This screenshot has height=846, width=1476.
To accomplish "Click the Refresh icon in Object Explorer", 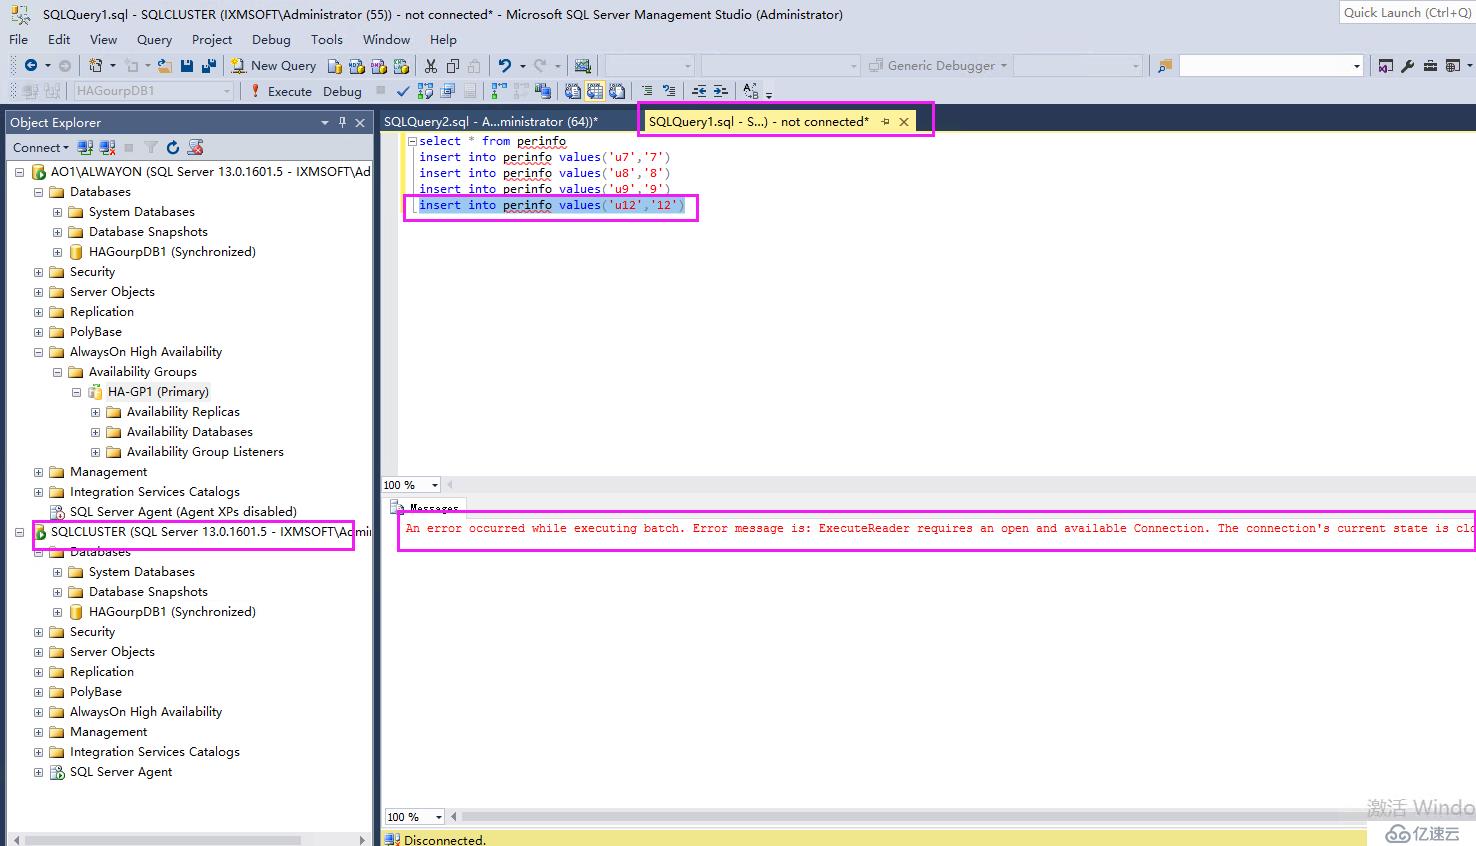I will pyautogui.click(x=173, y=148).
